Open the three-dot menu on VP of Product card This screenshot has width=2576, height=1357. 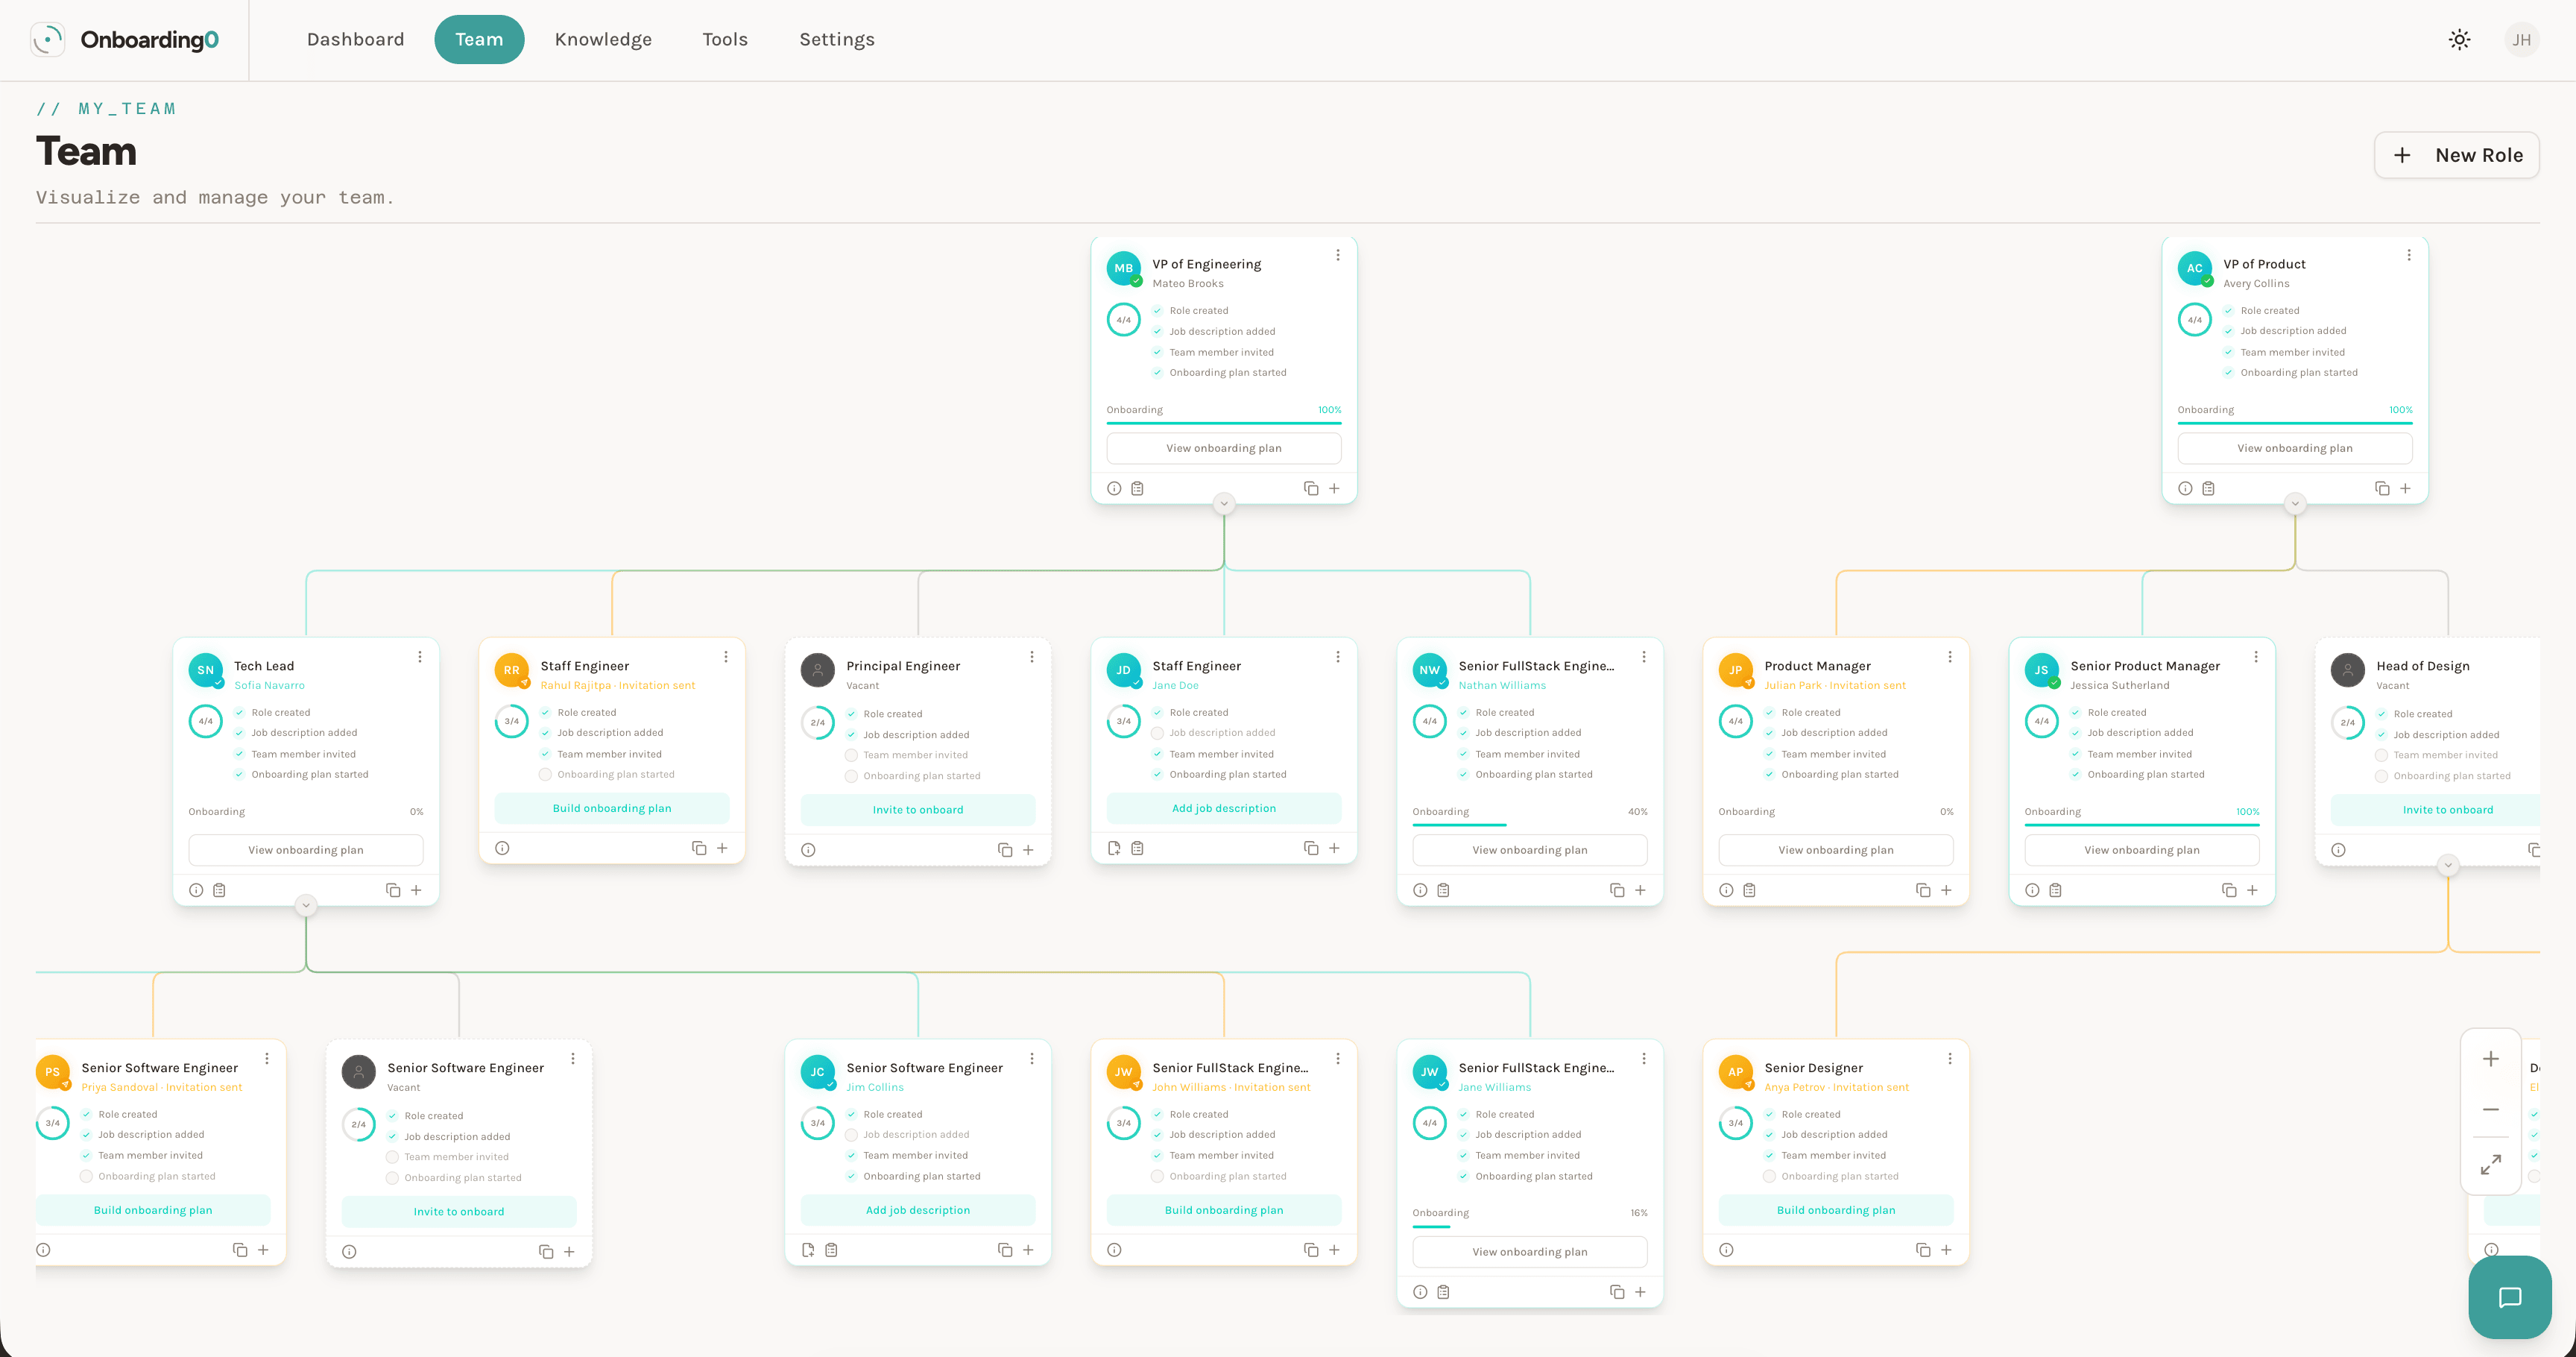click(2409, 255)
